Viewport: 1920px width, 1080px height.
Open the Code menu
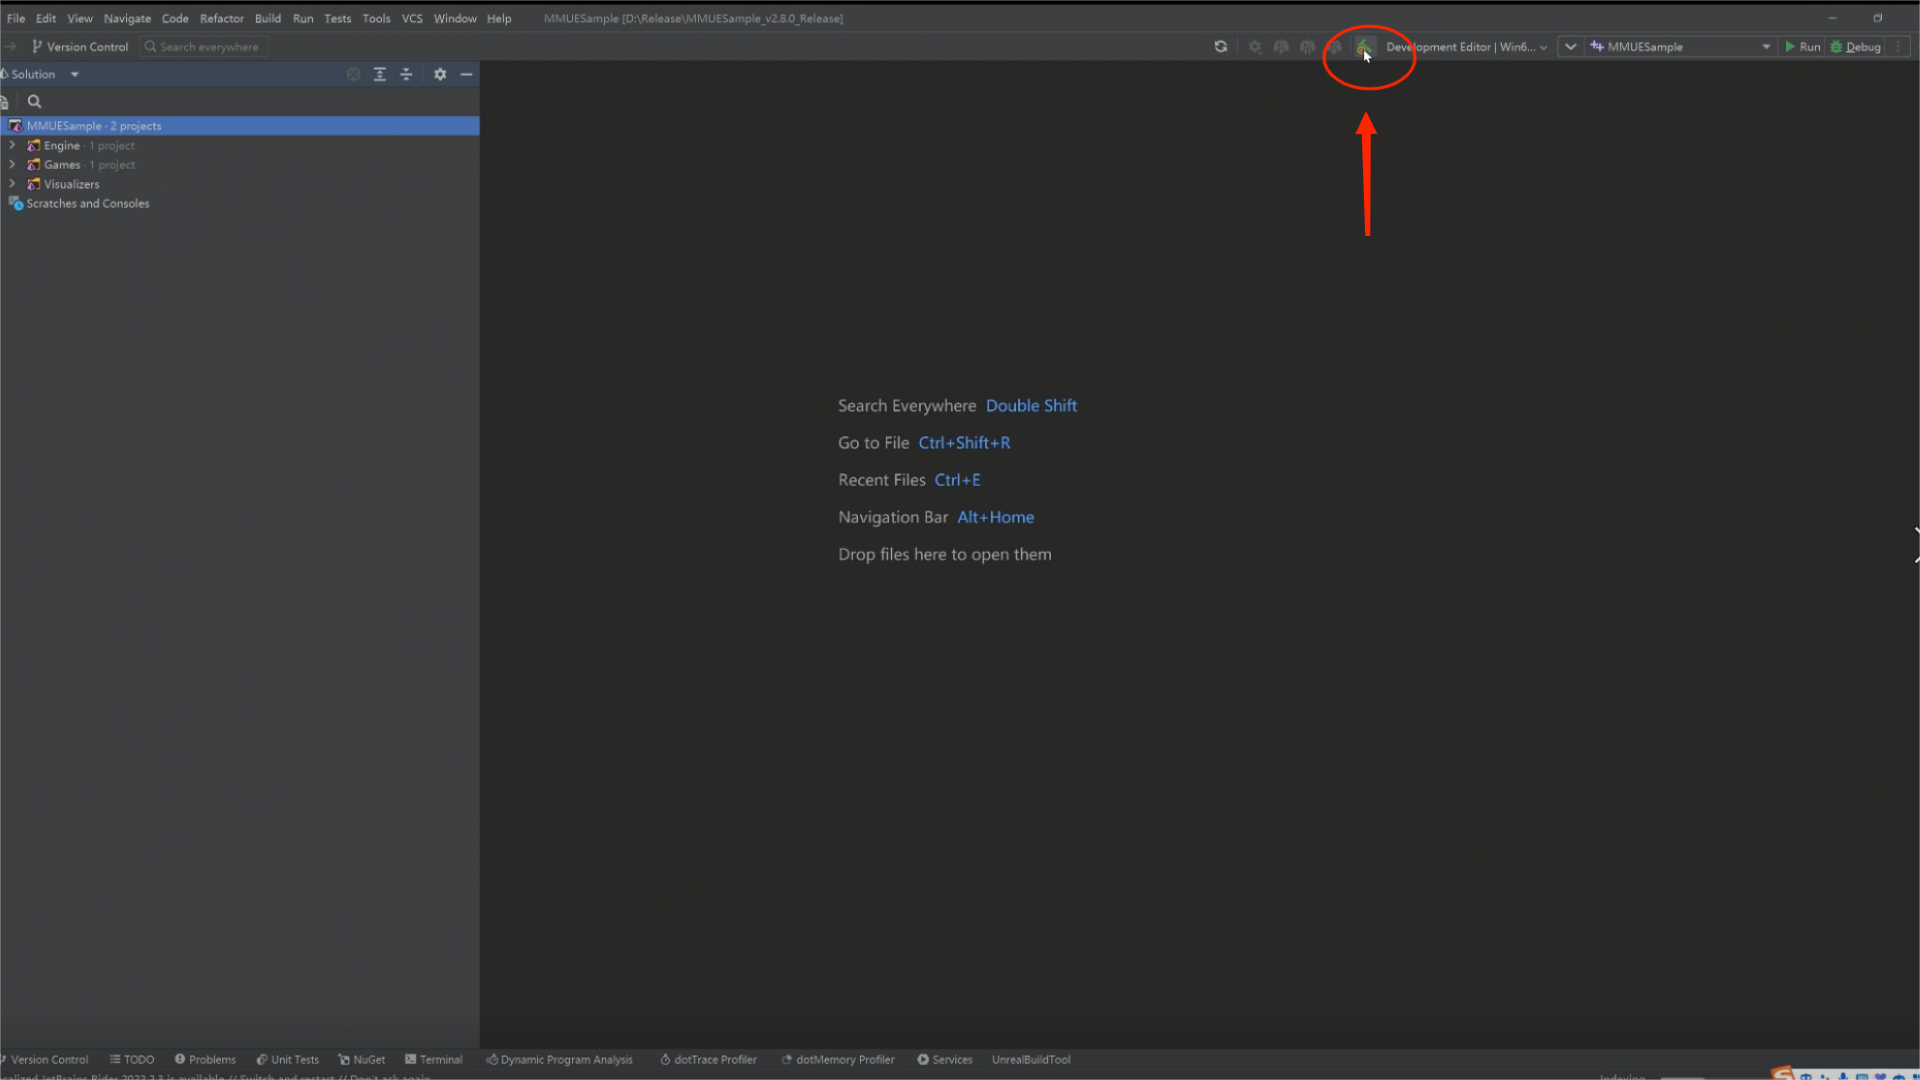point(175,18)
